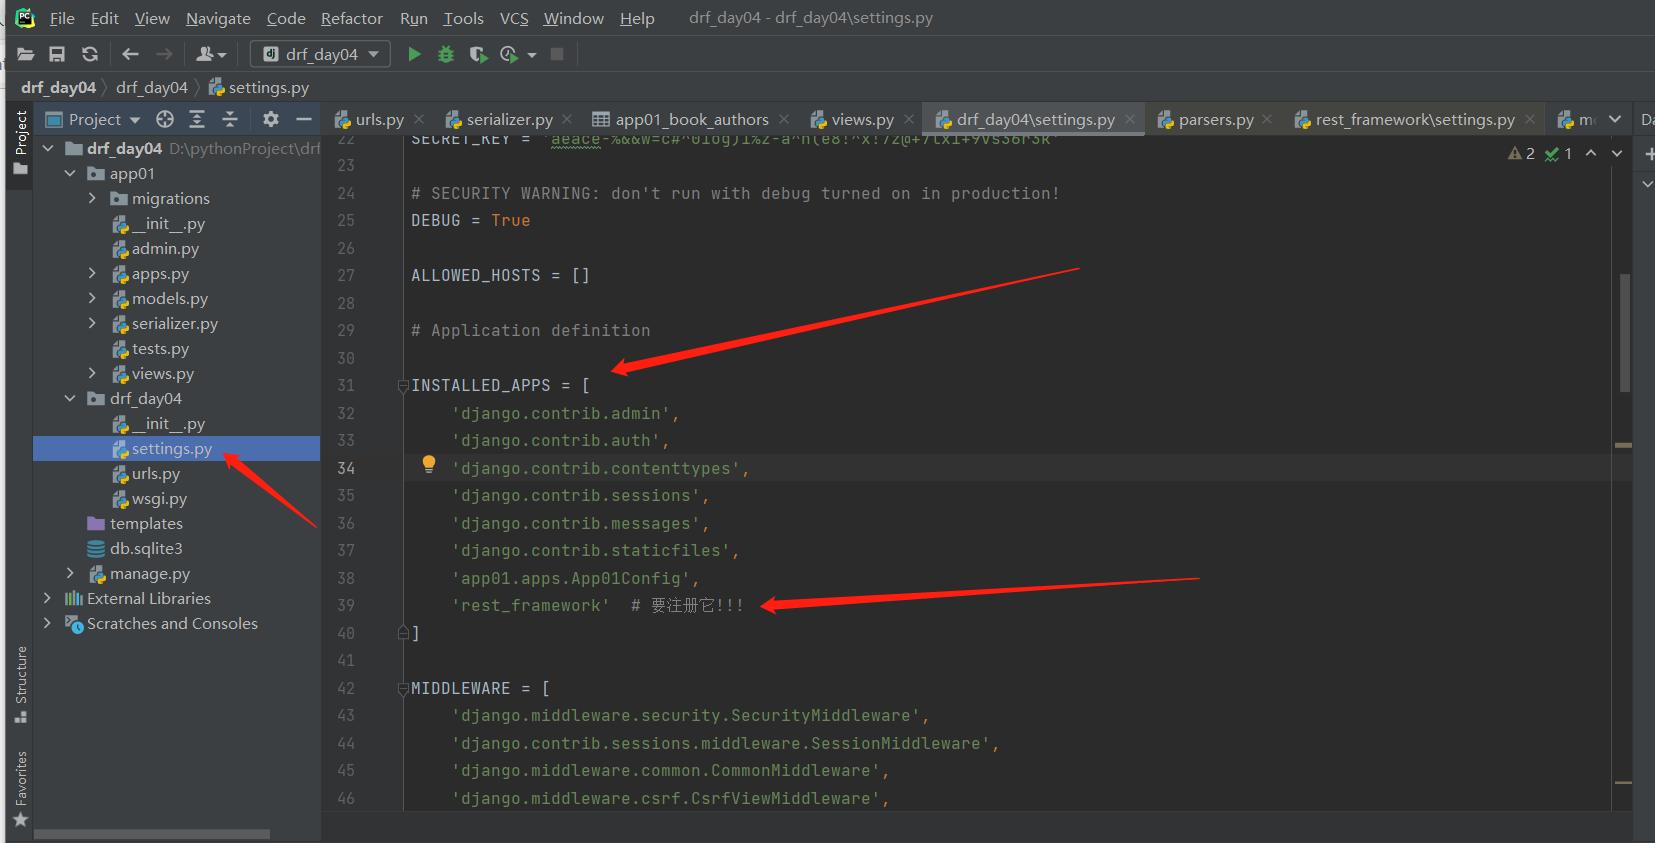Expand Scratches and Consoles node

tap(47, 623)
